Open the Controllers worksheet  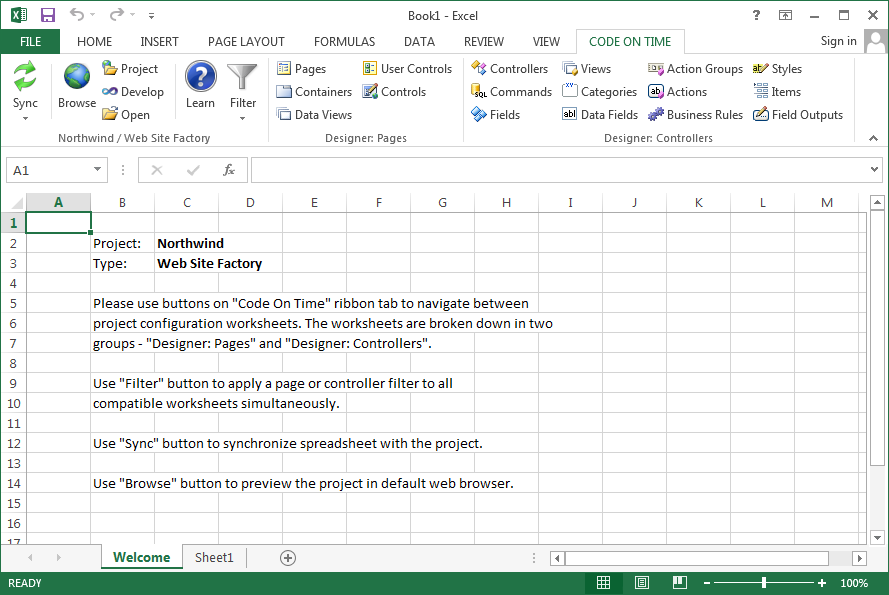(x=509, y=69)
